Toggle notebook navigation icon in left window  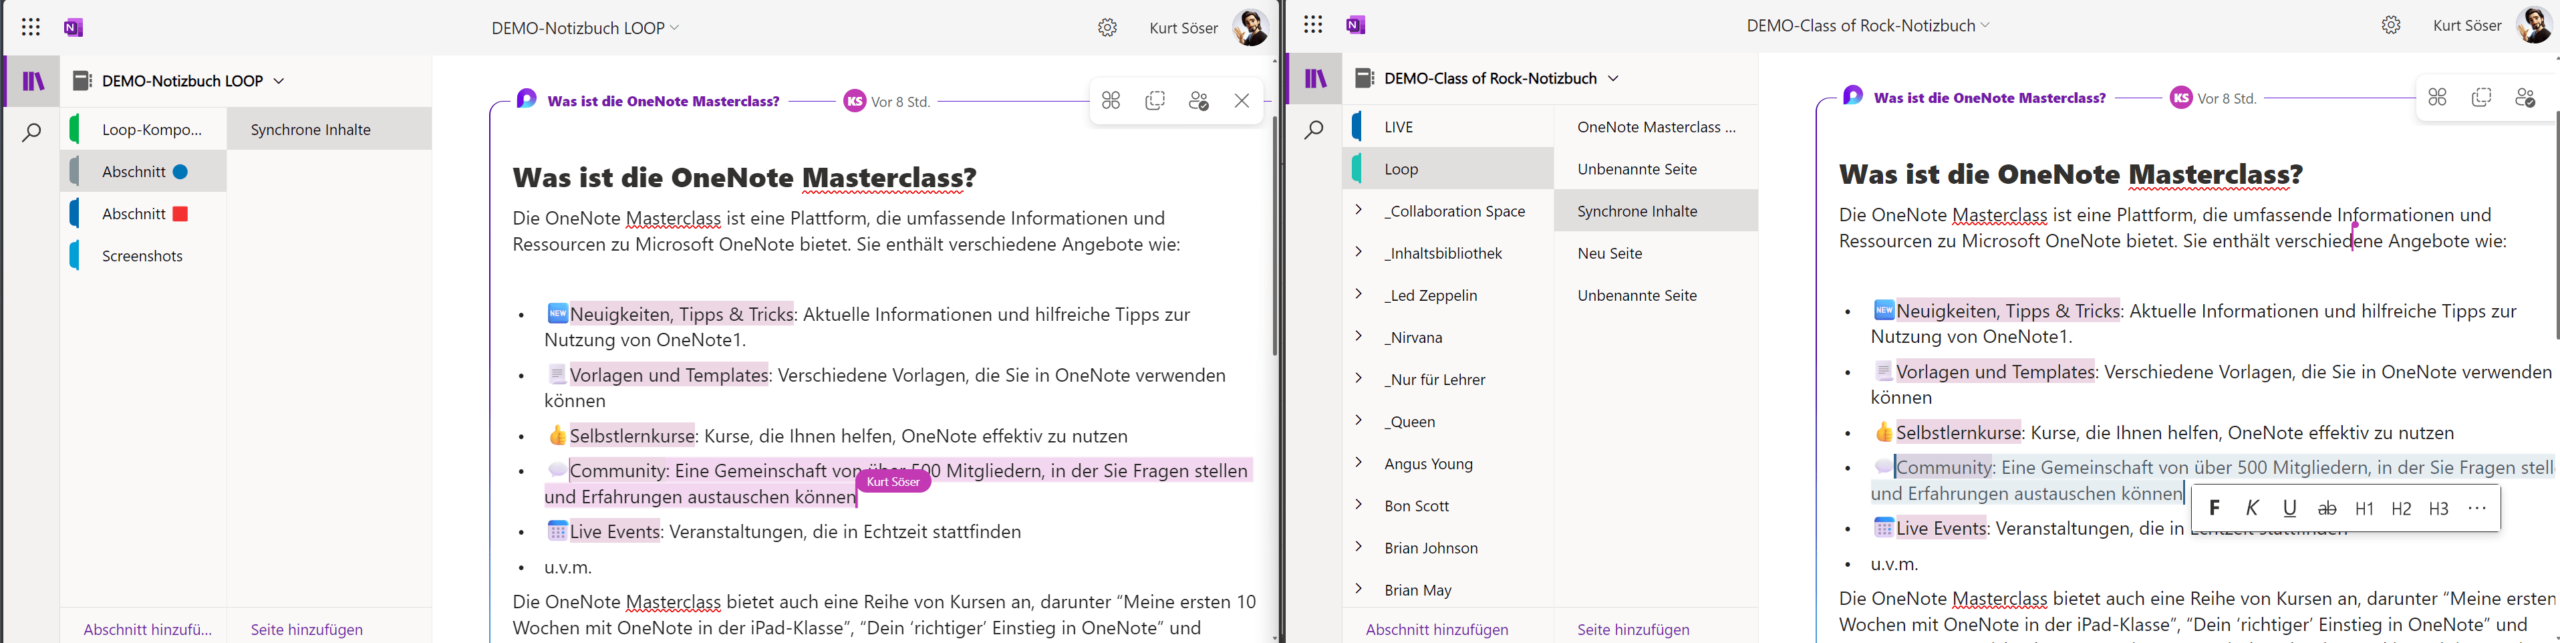pos(33,81)
